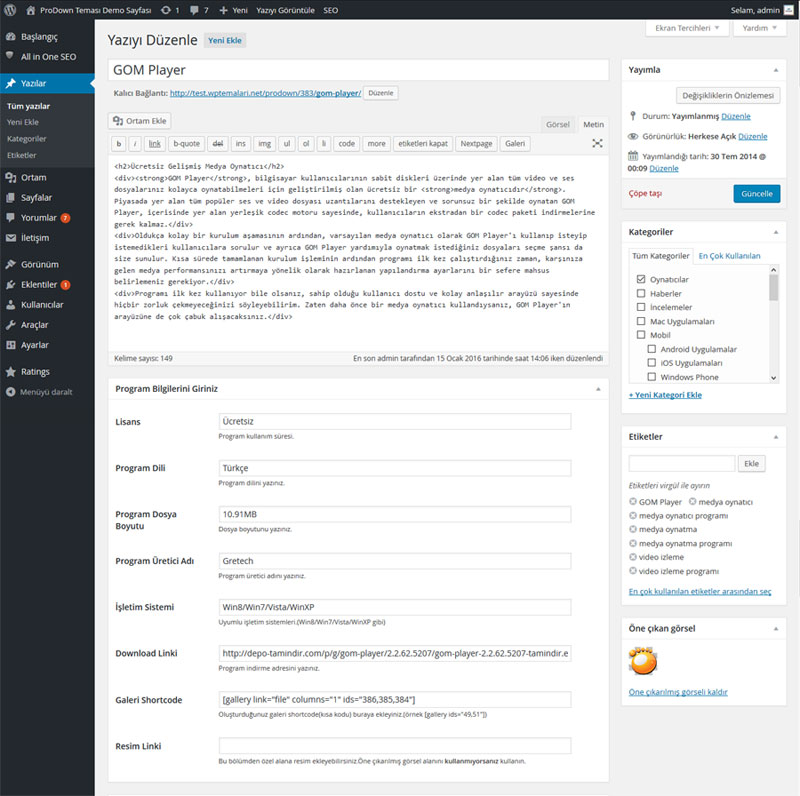Switch to the Görsel editor tab
Screen dimensions: 800x796
click(558, 125)
